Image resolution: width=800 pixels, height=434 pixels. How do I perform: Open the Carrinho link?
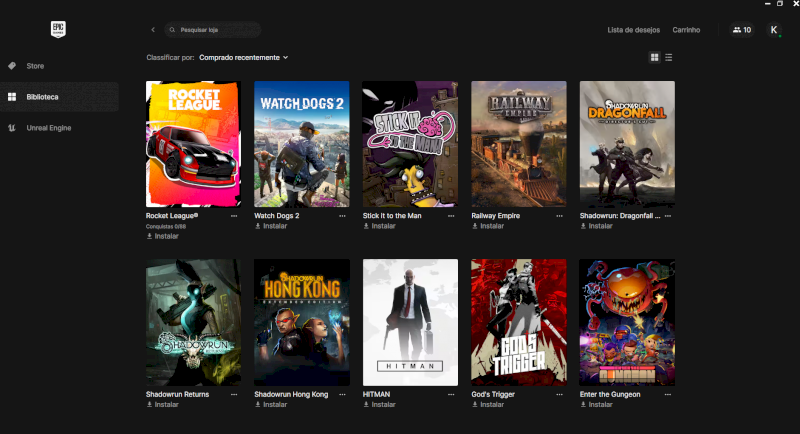pyautogui.click(x=686, y=30)
